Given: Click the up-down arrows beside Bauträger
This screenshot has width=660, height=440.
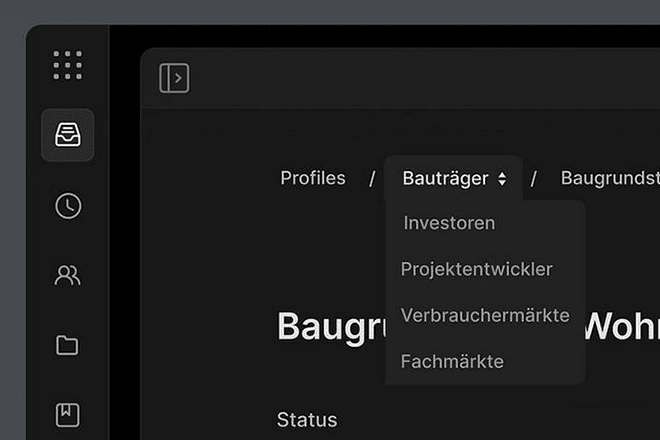Looking at the screenshot, I should 502,179.
